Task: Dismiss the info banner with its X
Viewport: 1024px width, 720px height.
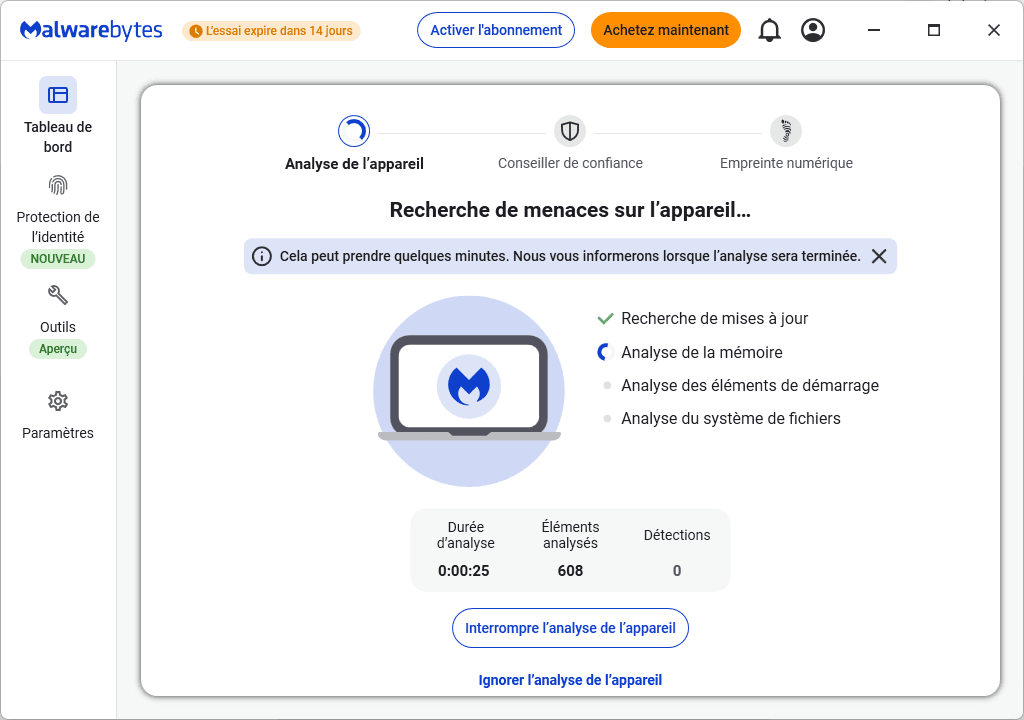Action: click(879, 256)
